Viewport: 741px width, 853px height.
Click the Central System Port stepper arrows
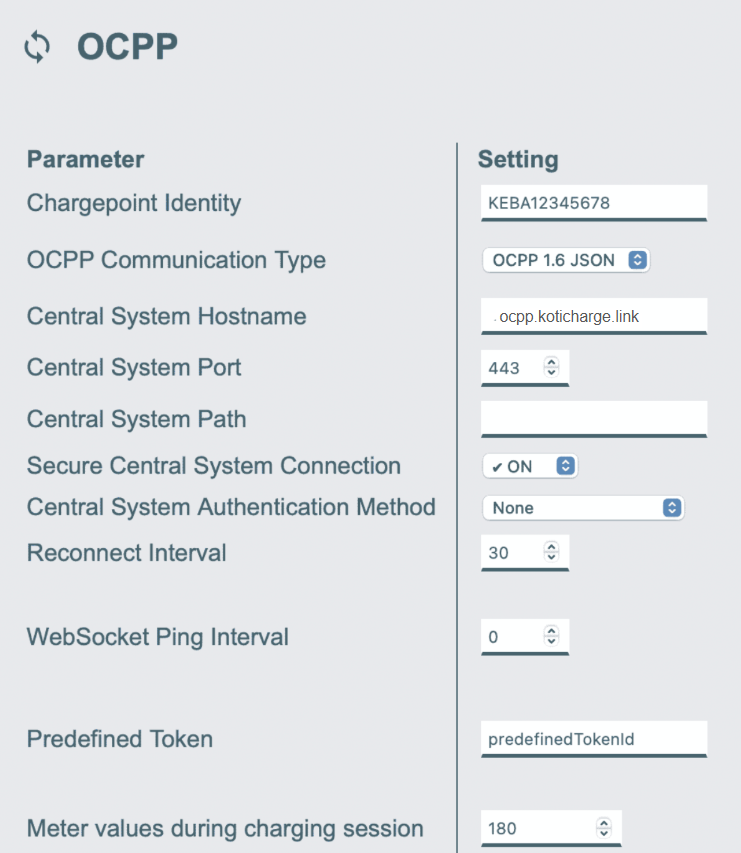(551, 367)
